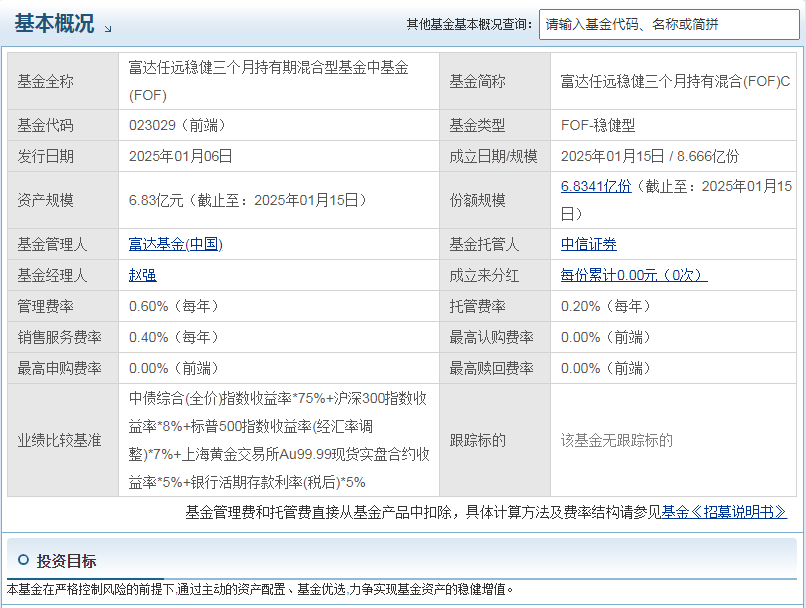Select the 基金托管人 label
The height and width of the screenshot is (608, 806).
[x=484, y=244]
